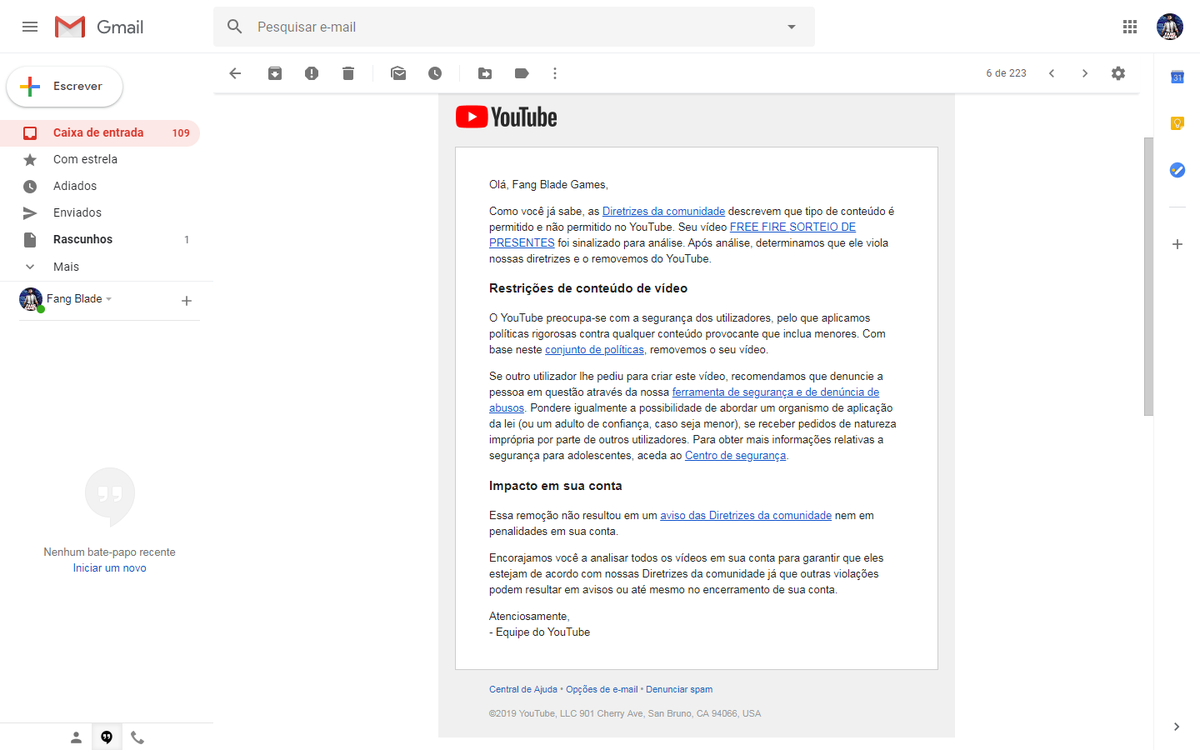
Task: Move email to a folder
Action: 485,73
